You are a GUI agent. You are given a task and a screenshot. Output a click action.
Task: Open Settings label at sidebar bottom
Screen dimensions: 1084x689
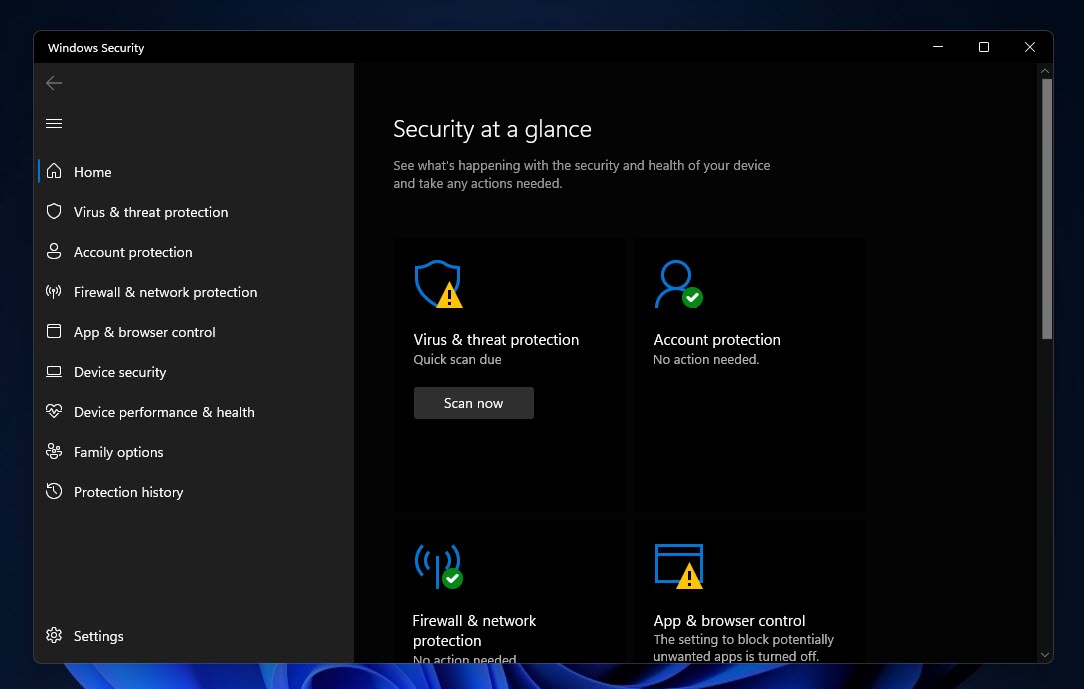(x=99, y=636)
